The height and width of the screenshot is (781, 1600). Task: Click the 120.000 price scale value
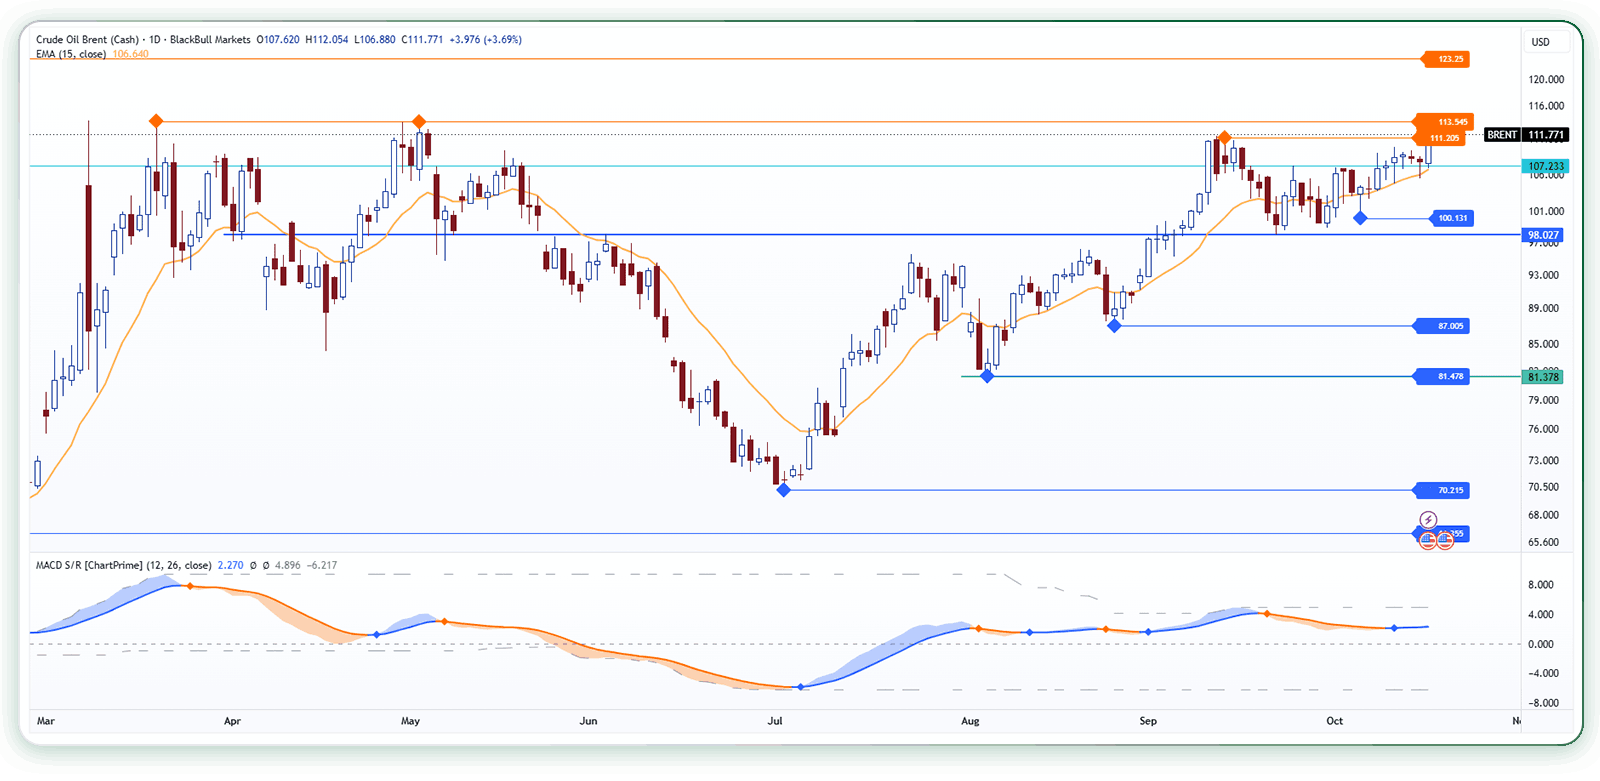1546,79
